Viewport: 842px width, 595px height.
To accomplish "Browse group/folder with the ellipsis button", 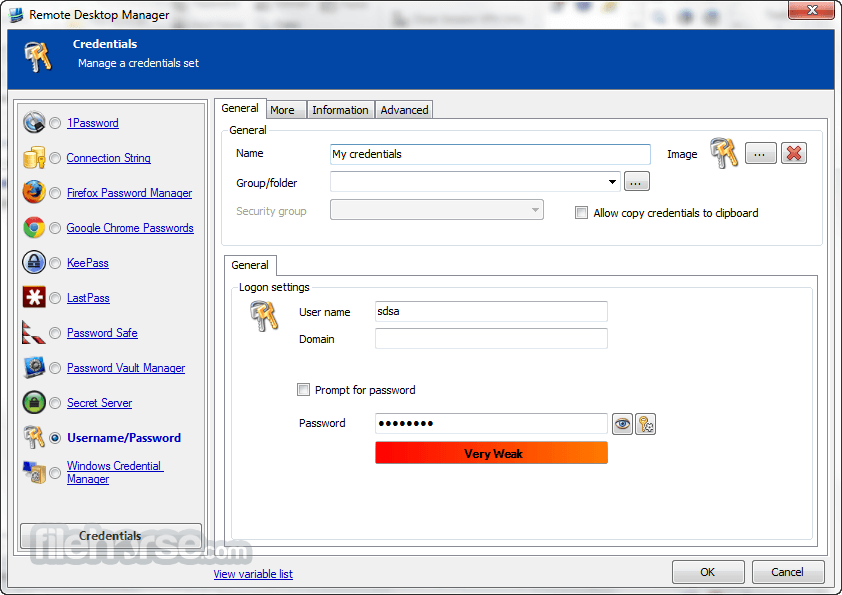I will click(x=636, y=182).
